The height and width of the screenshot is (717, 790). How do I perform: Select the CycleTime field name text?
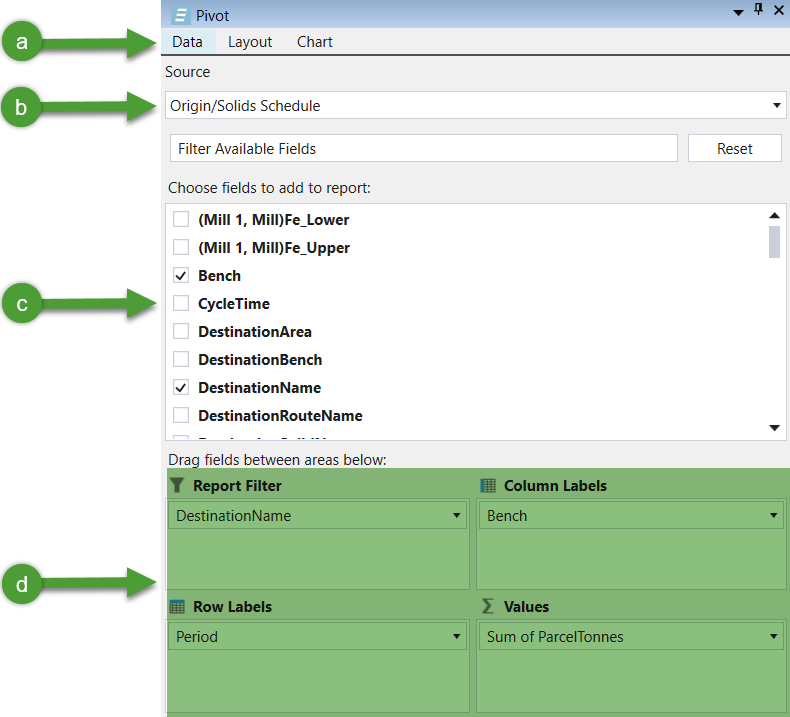point(234,304)
